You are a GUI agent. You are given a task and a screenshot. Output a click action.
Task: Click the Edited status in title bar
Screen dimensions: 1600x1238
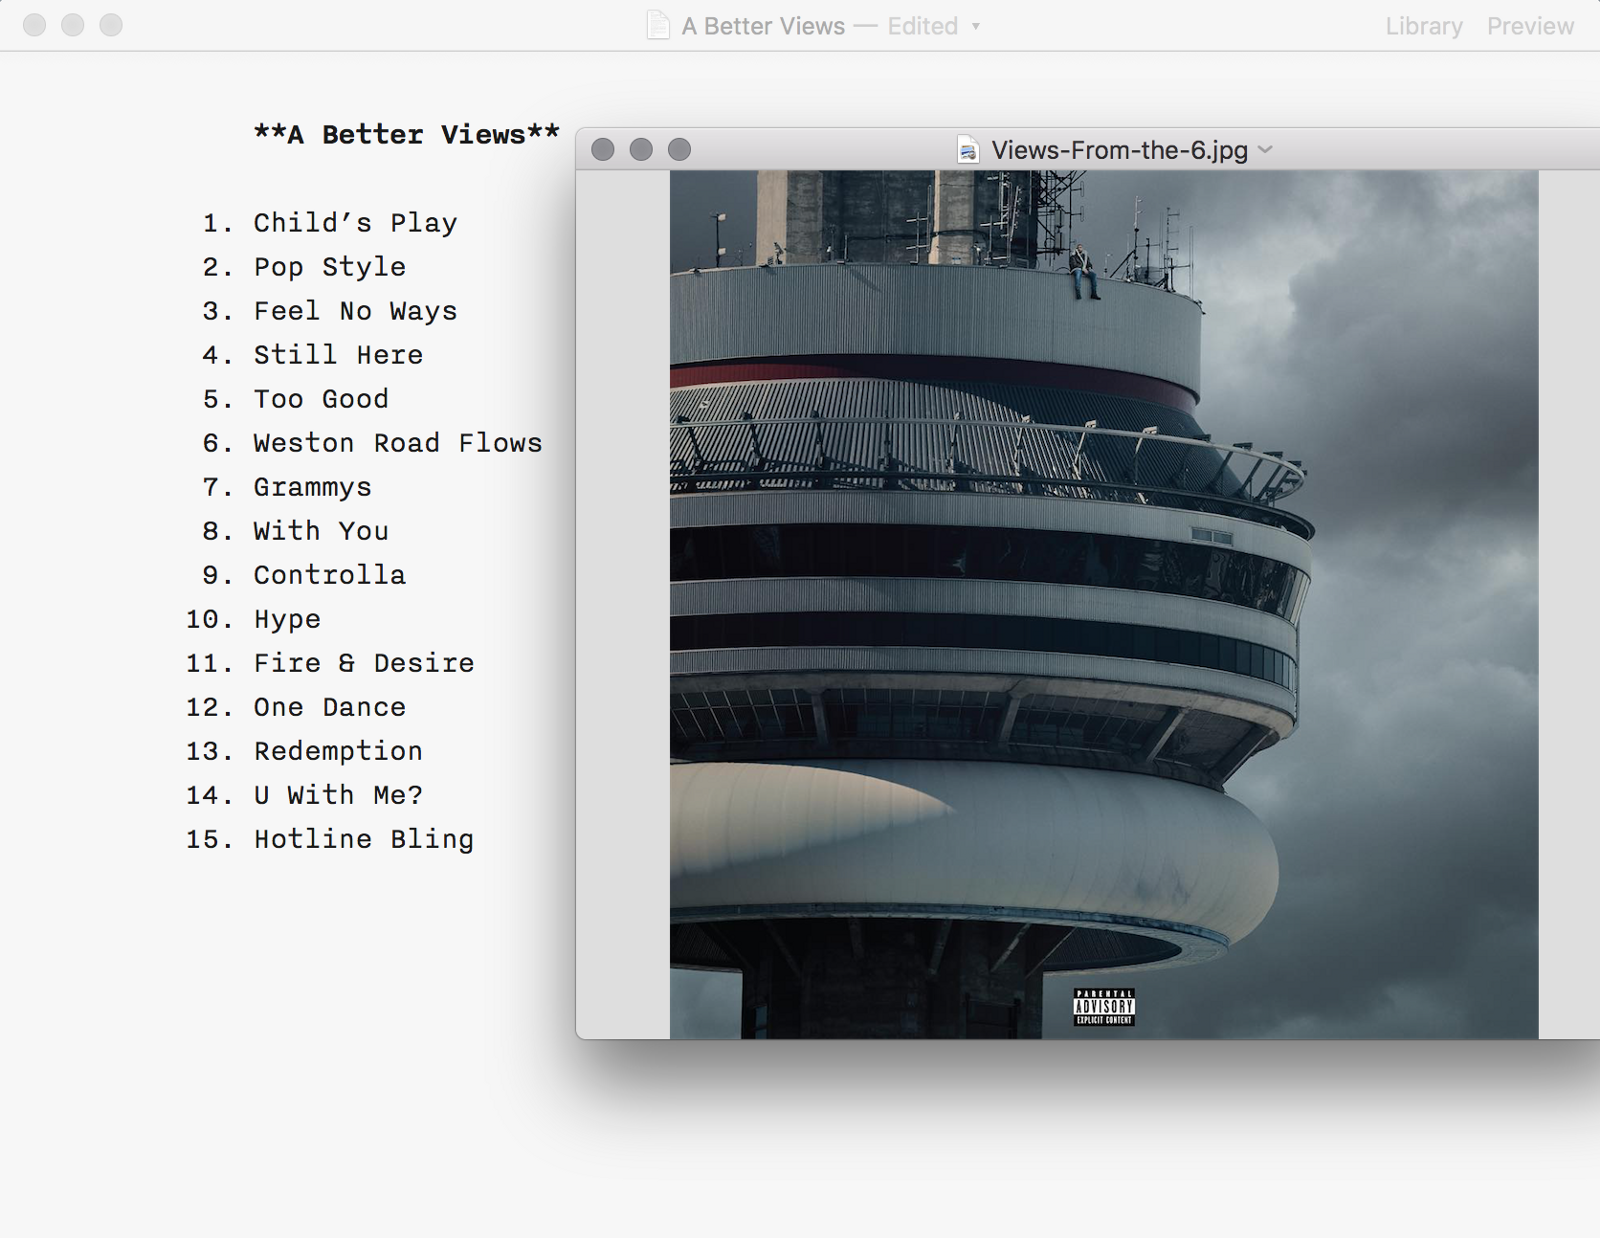(922, 26)
